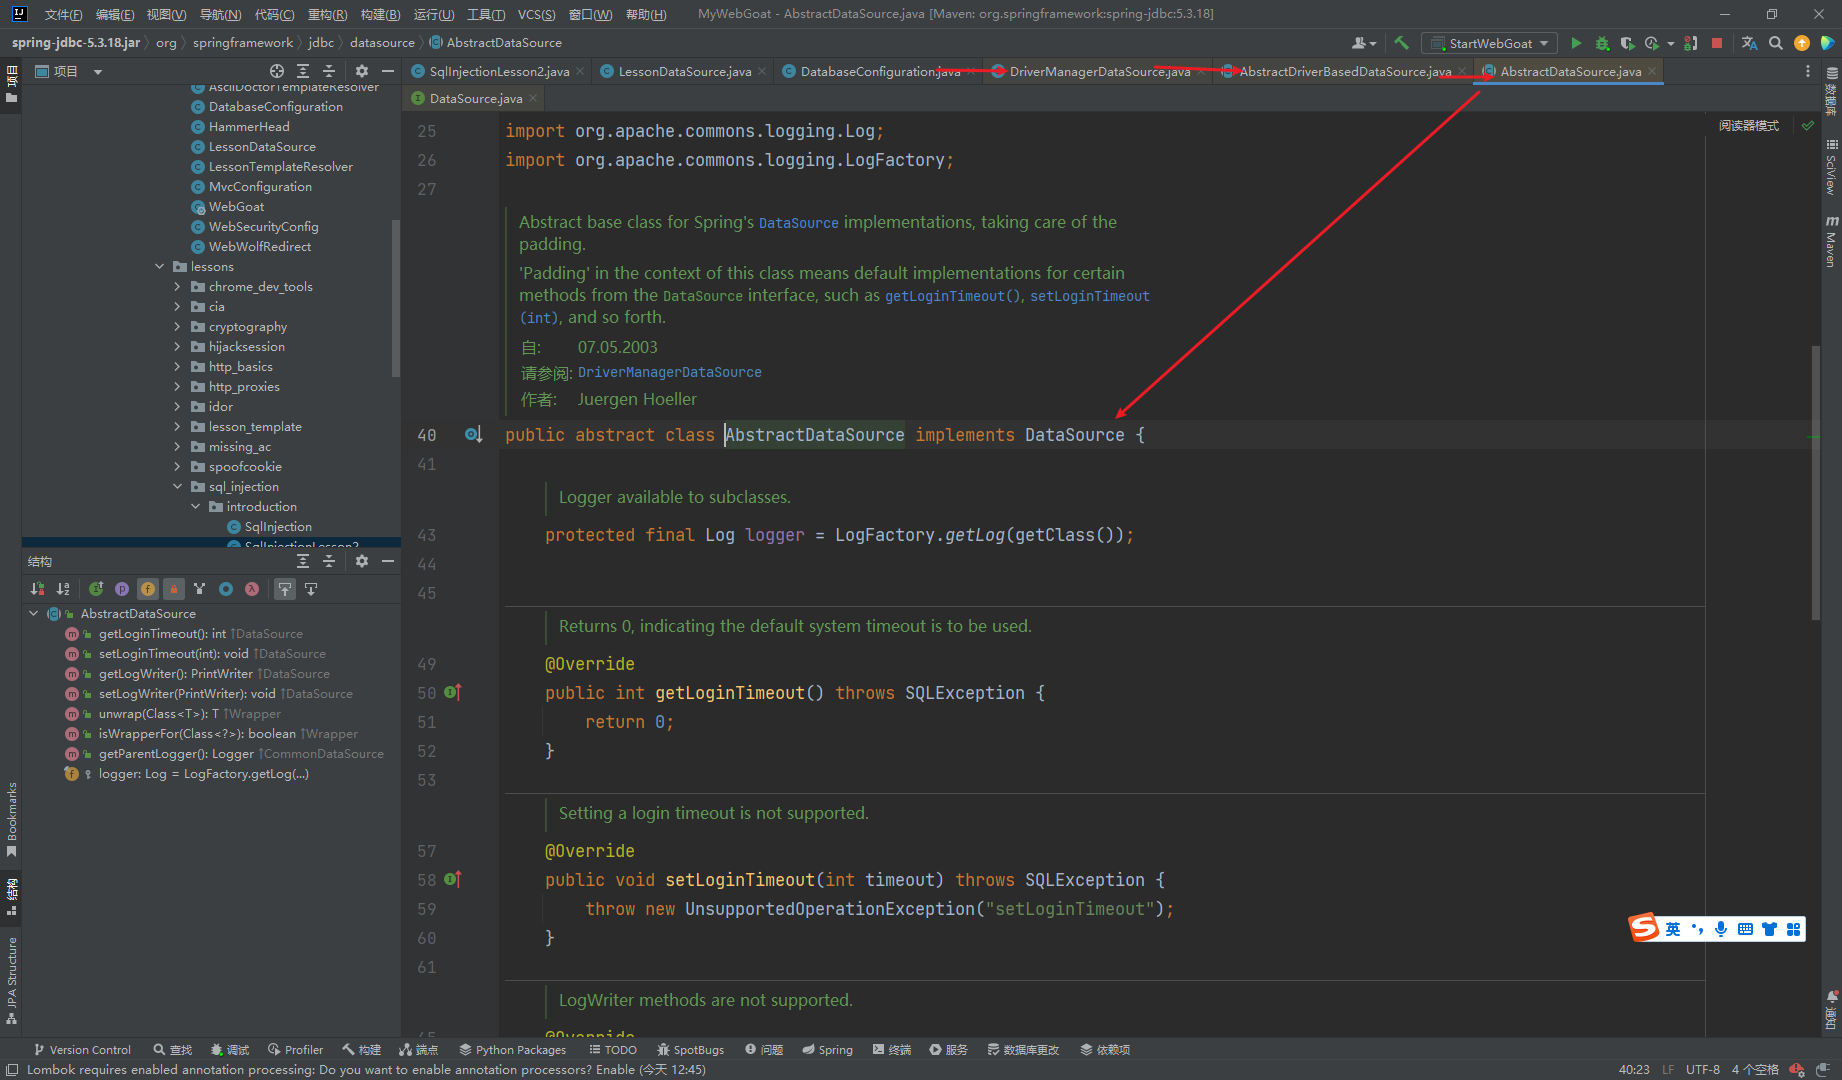
Task: Build project with the hammer icon
Action: [x=1401, y=43]
